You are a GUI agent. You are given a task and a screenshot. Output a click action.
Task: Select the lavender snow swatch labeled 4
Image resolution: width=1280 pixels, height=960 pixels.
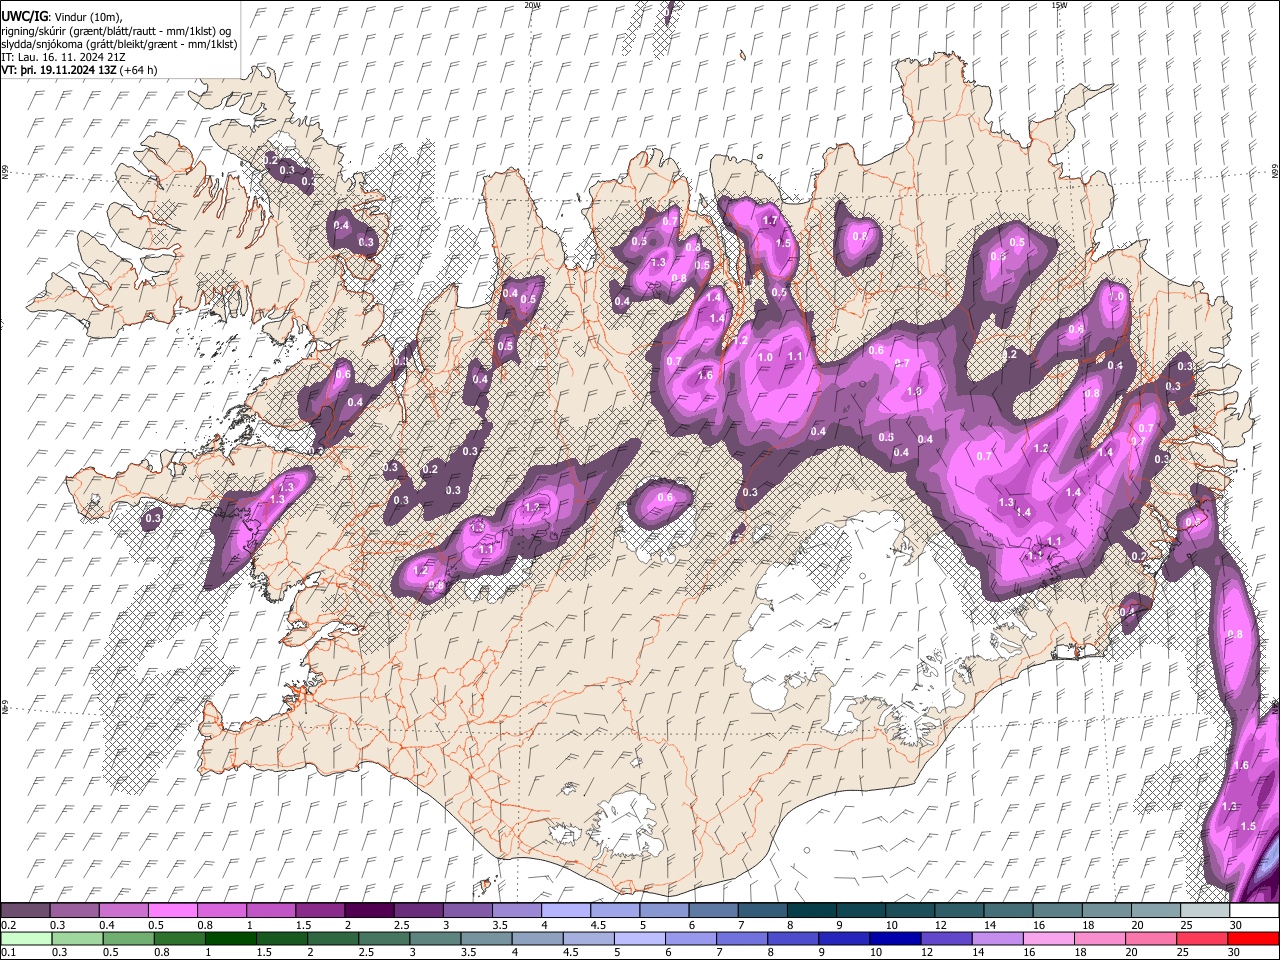coord(565,910)
